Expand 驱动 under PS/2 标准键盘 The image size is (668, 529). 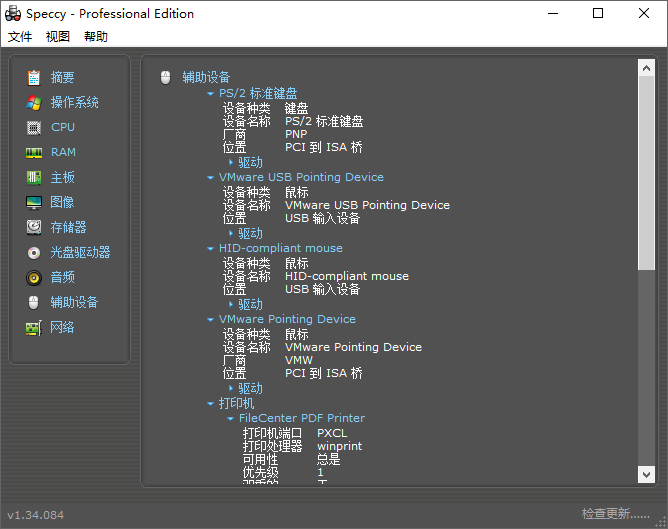pyautogui.click(x=230, y=162)
